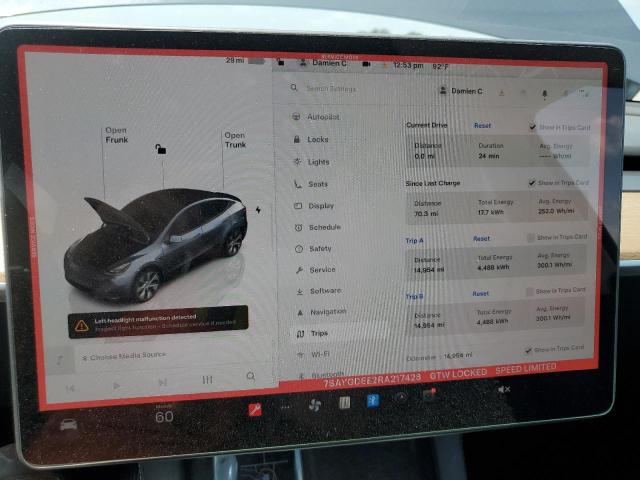The image size is (640, 480).
Task: Enable Trip B Show in Trips Card
Action: pos(529,291)
